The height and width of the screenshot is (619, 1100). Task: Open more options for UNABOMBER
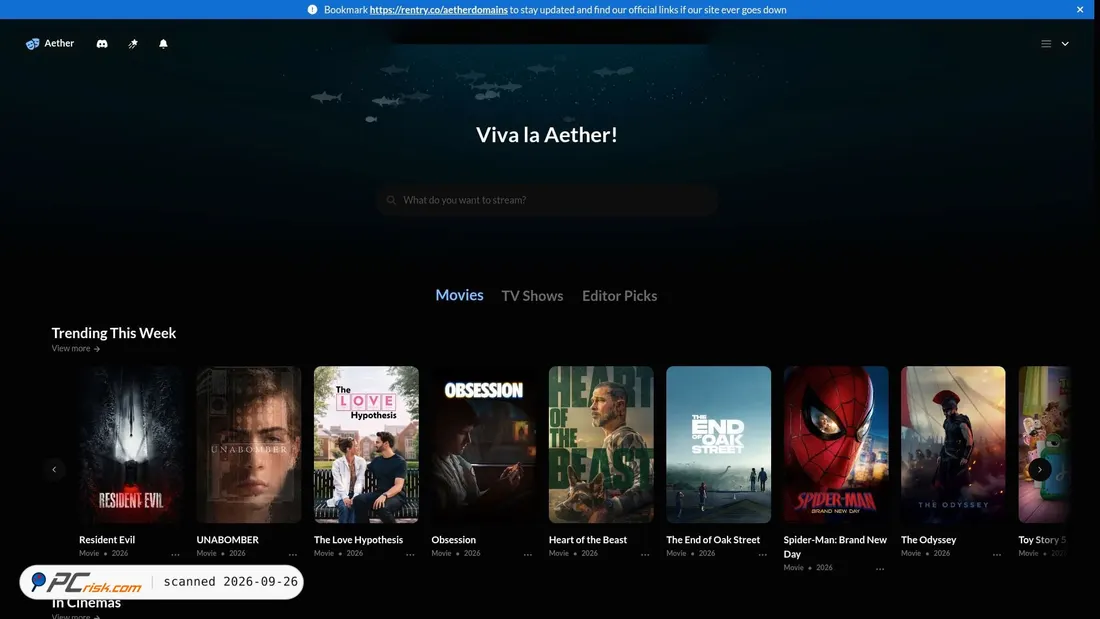(293, 554)
